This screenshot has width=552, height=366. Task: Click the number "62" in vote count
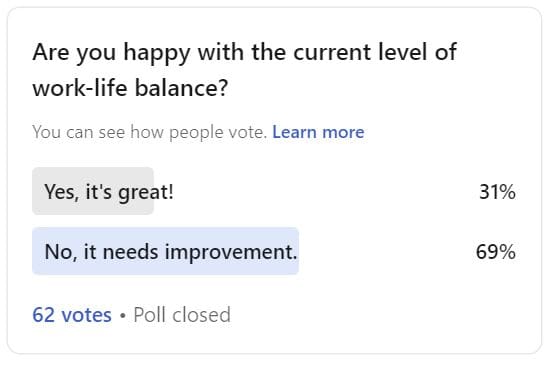click(44, 314)
